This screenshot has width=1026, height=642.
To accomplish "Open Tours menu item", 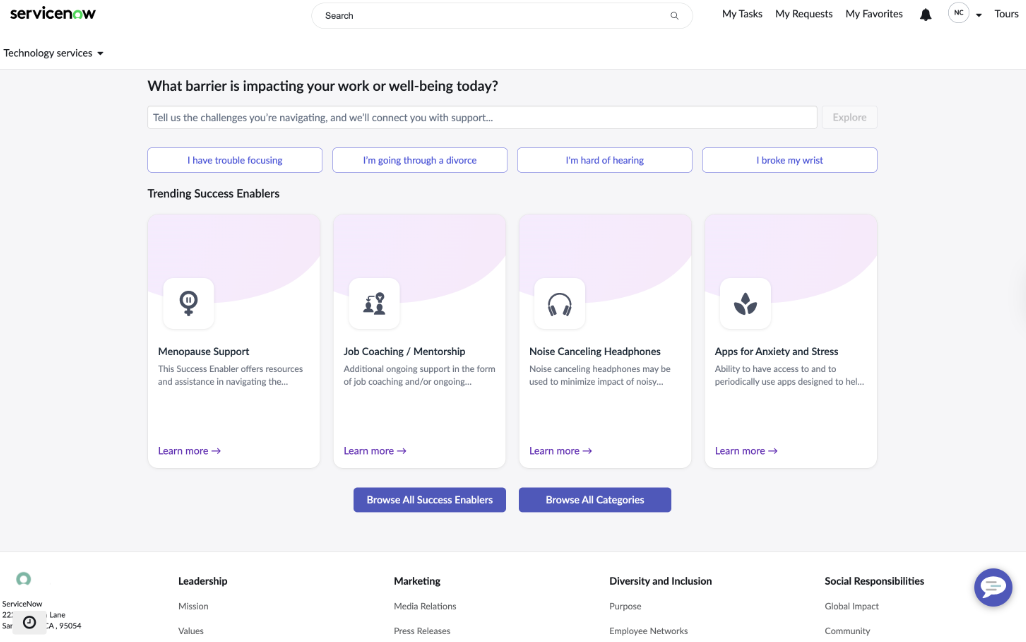I will click(1006, 14).
